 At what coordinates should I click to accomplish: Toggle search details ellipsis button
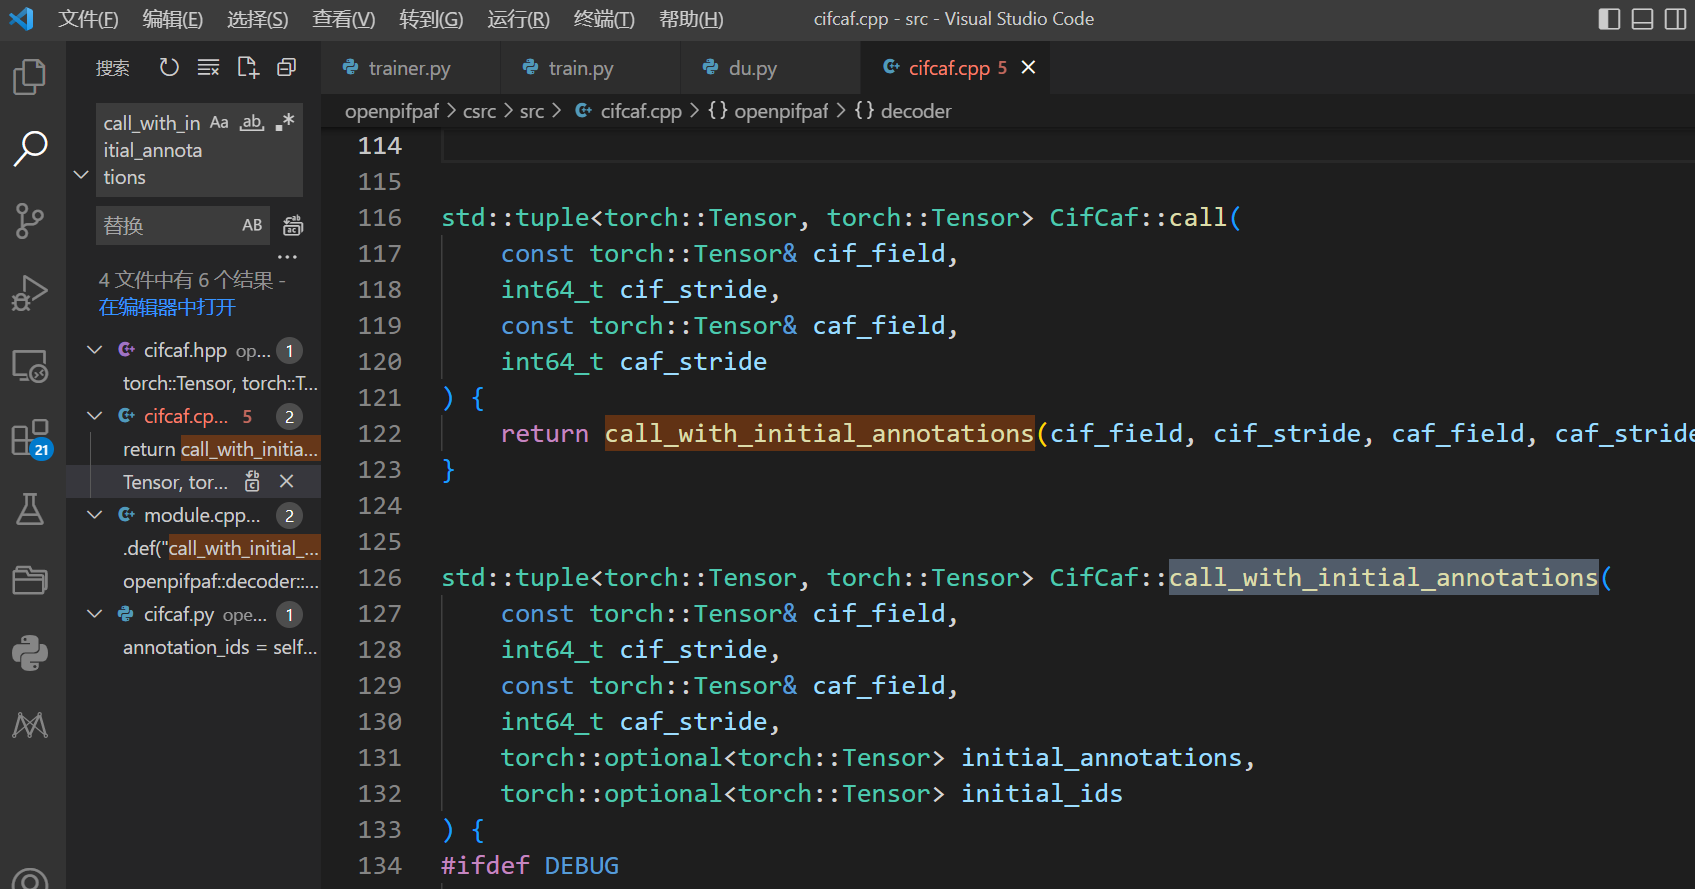[287, 257]
